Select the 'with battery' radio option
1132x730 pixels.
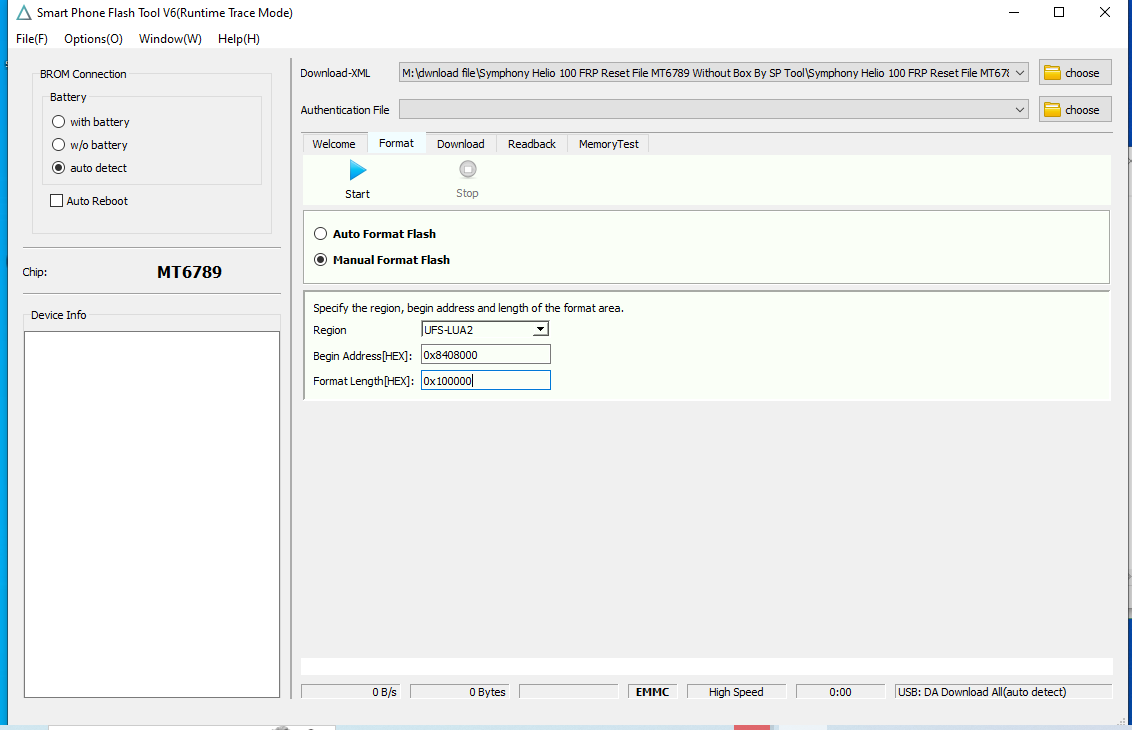(59, 122)
